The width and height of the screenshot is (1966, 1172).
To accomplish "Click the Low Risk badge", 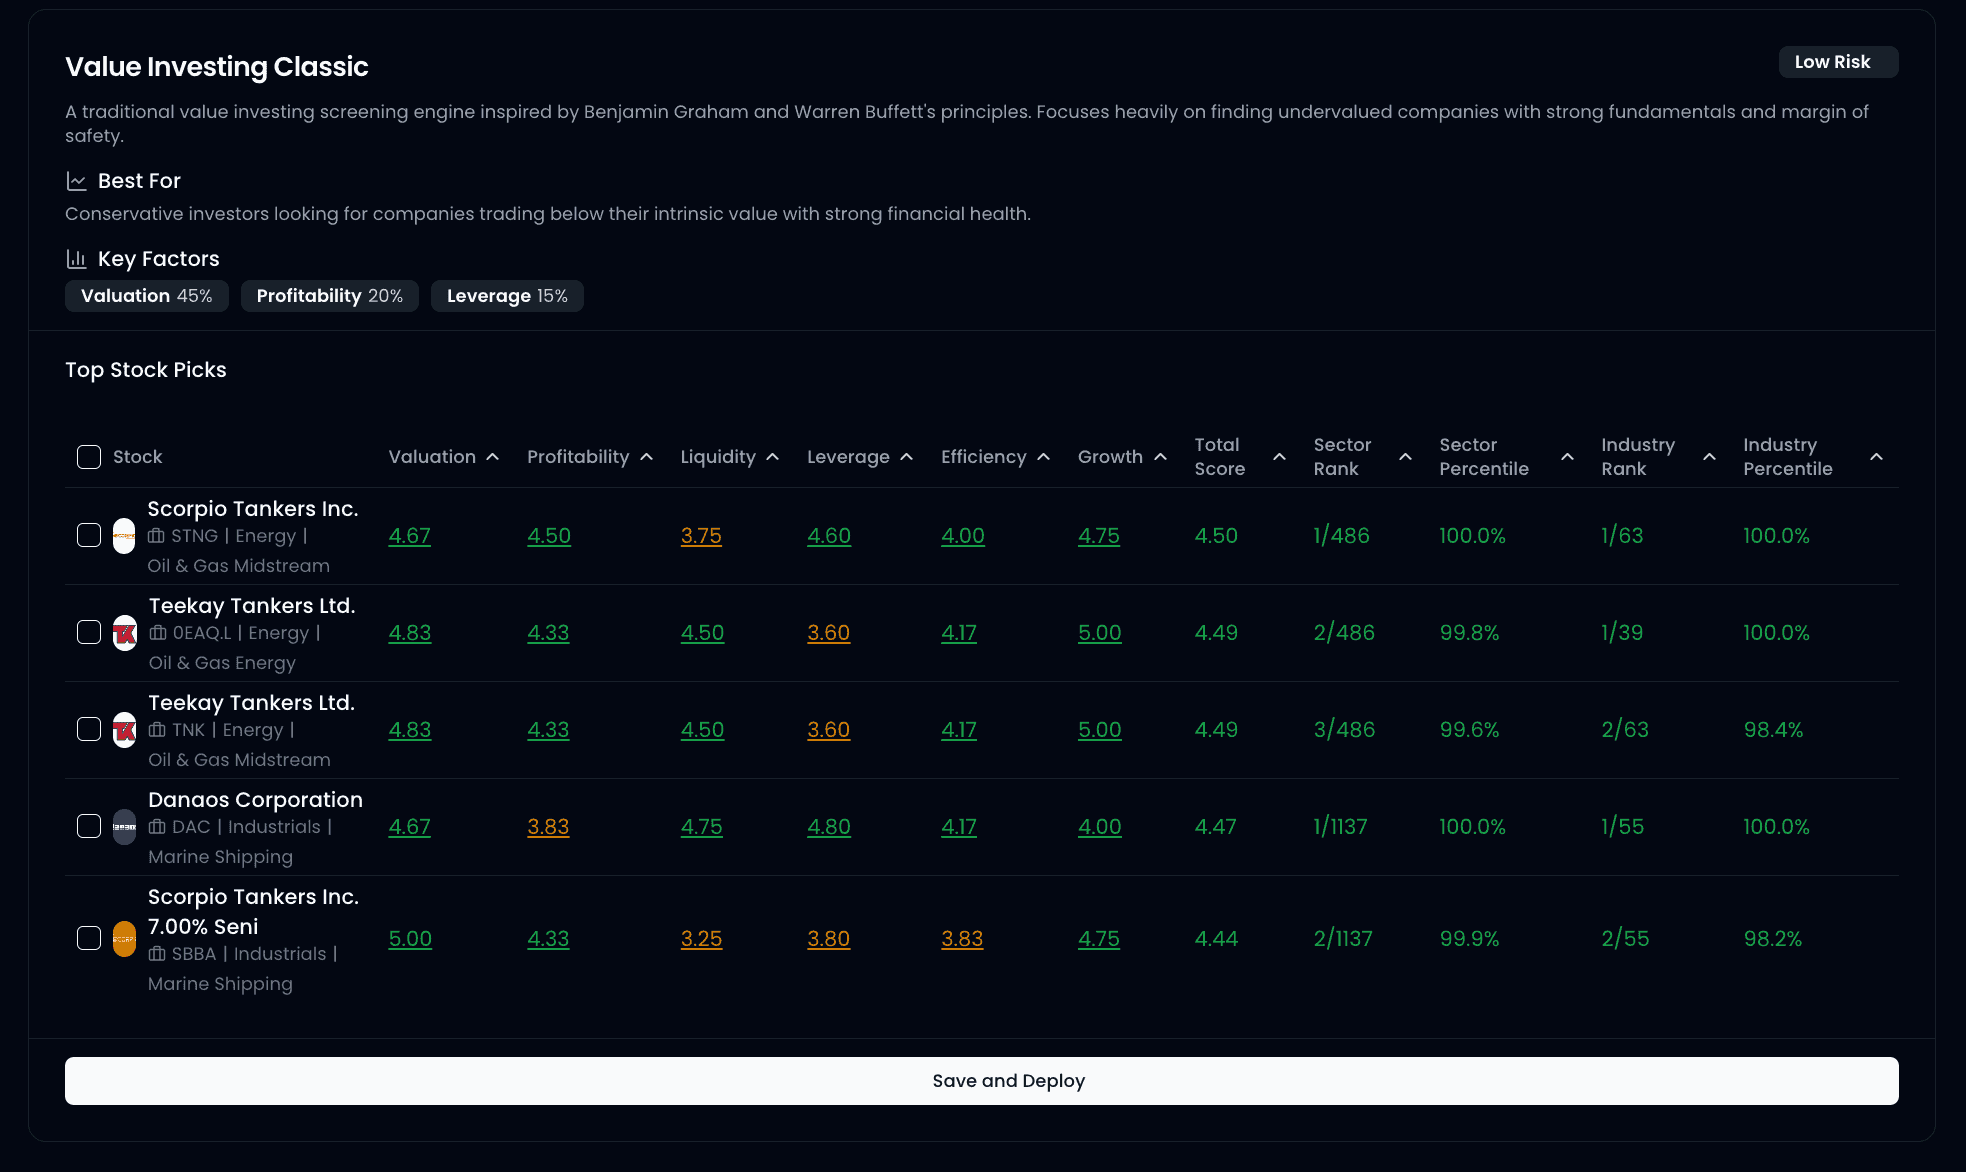I will click(1838, 62).
